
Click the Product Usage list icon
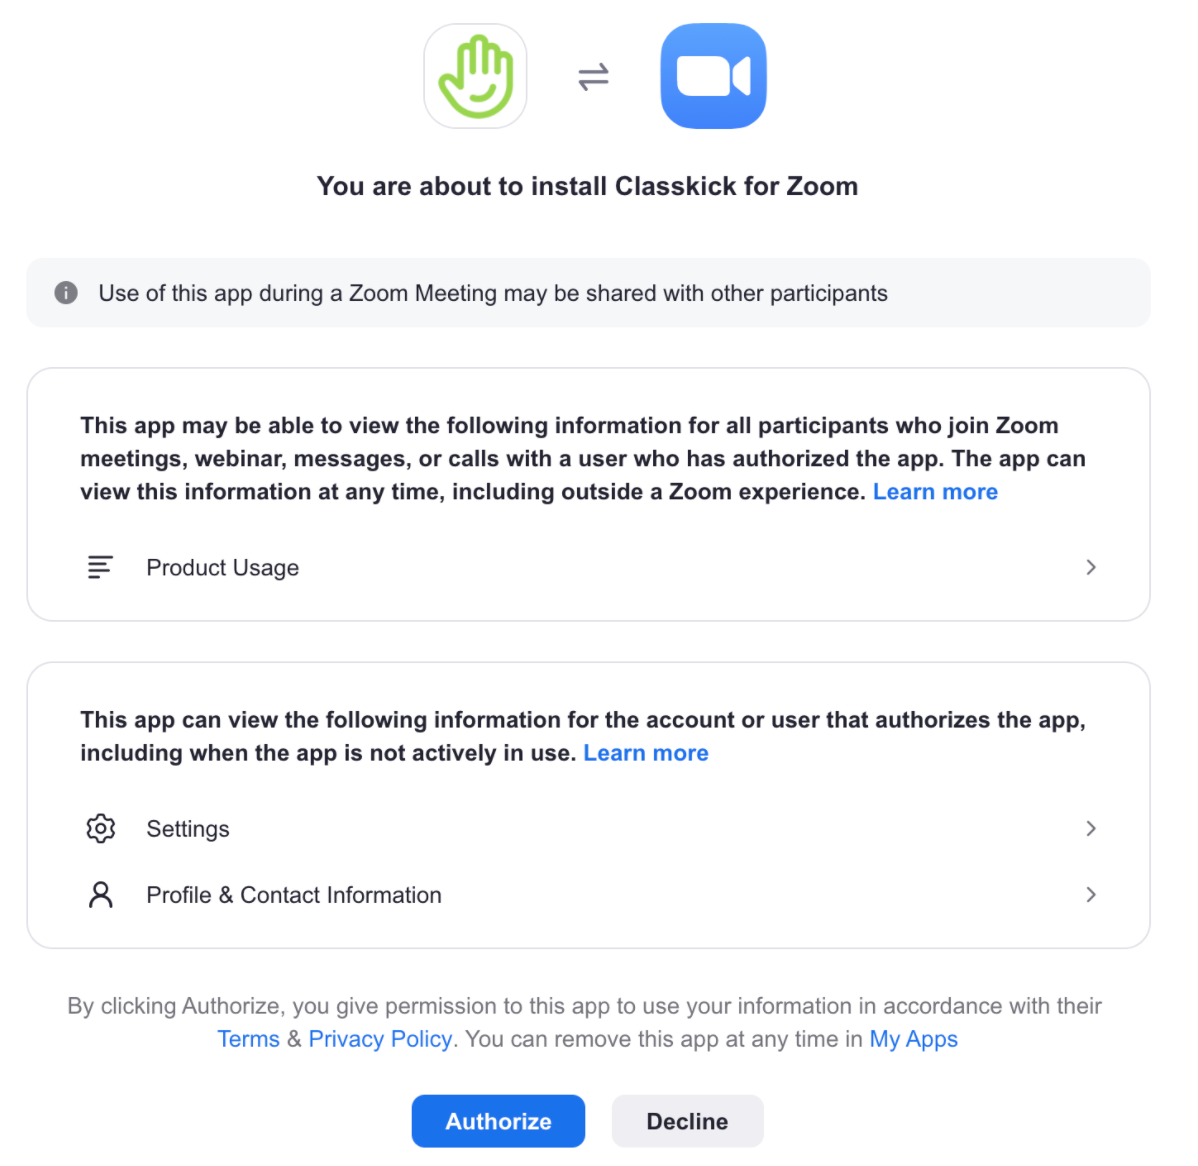100,567
